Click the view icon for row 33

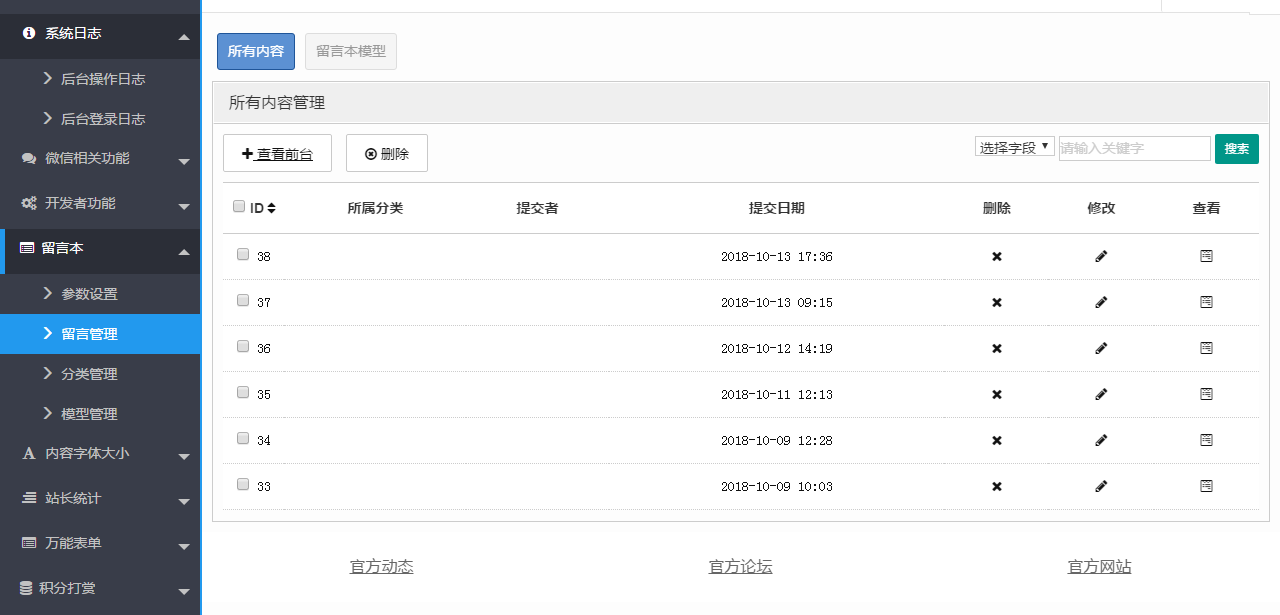click(1206, 486)
